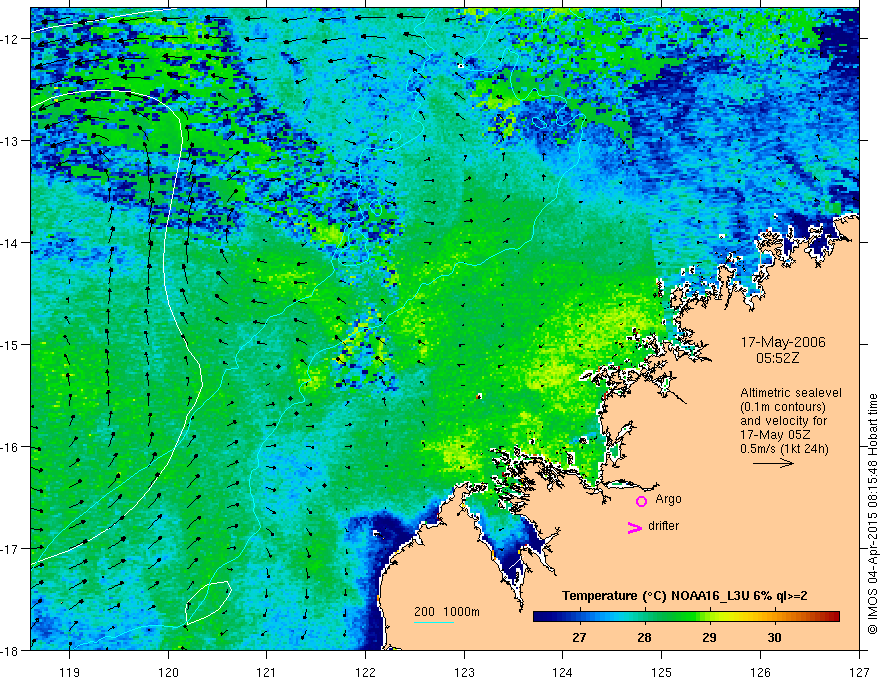The height and width of the screenshot is (680, 880).
Task: Click the temperature color scale bar
Action: (x=686, y=617)
